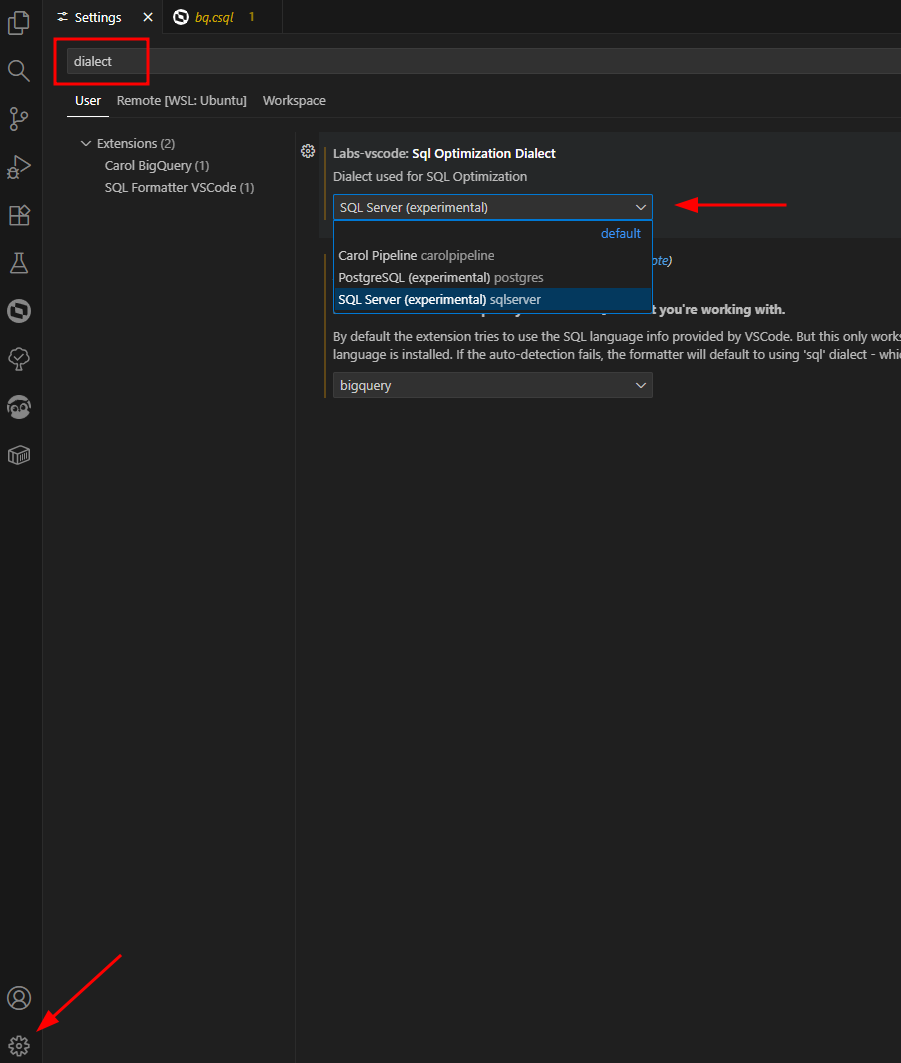Switch to Workspace settings scope
This screenshot has height=1063, width=901.
(x=294, y=101)
